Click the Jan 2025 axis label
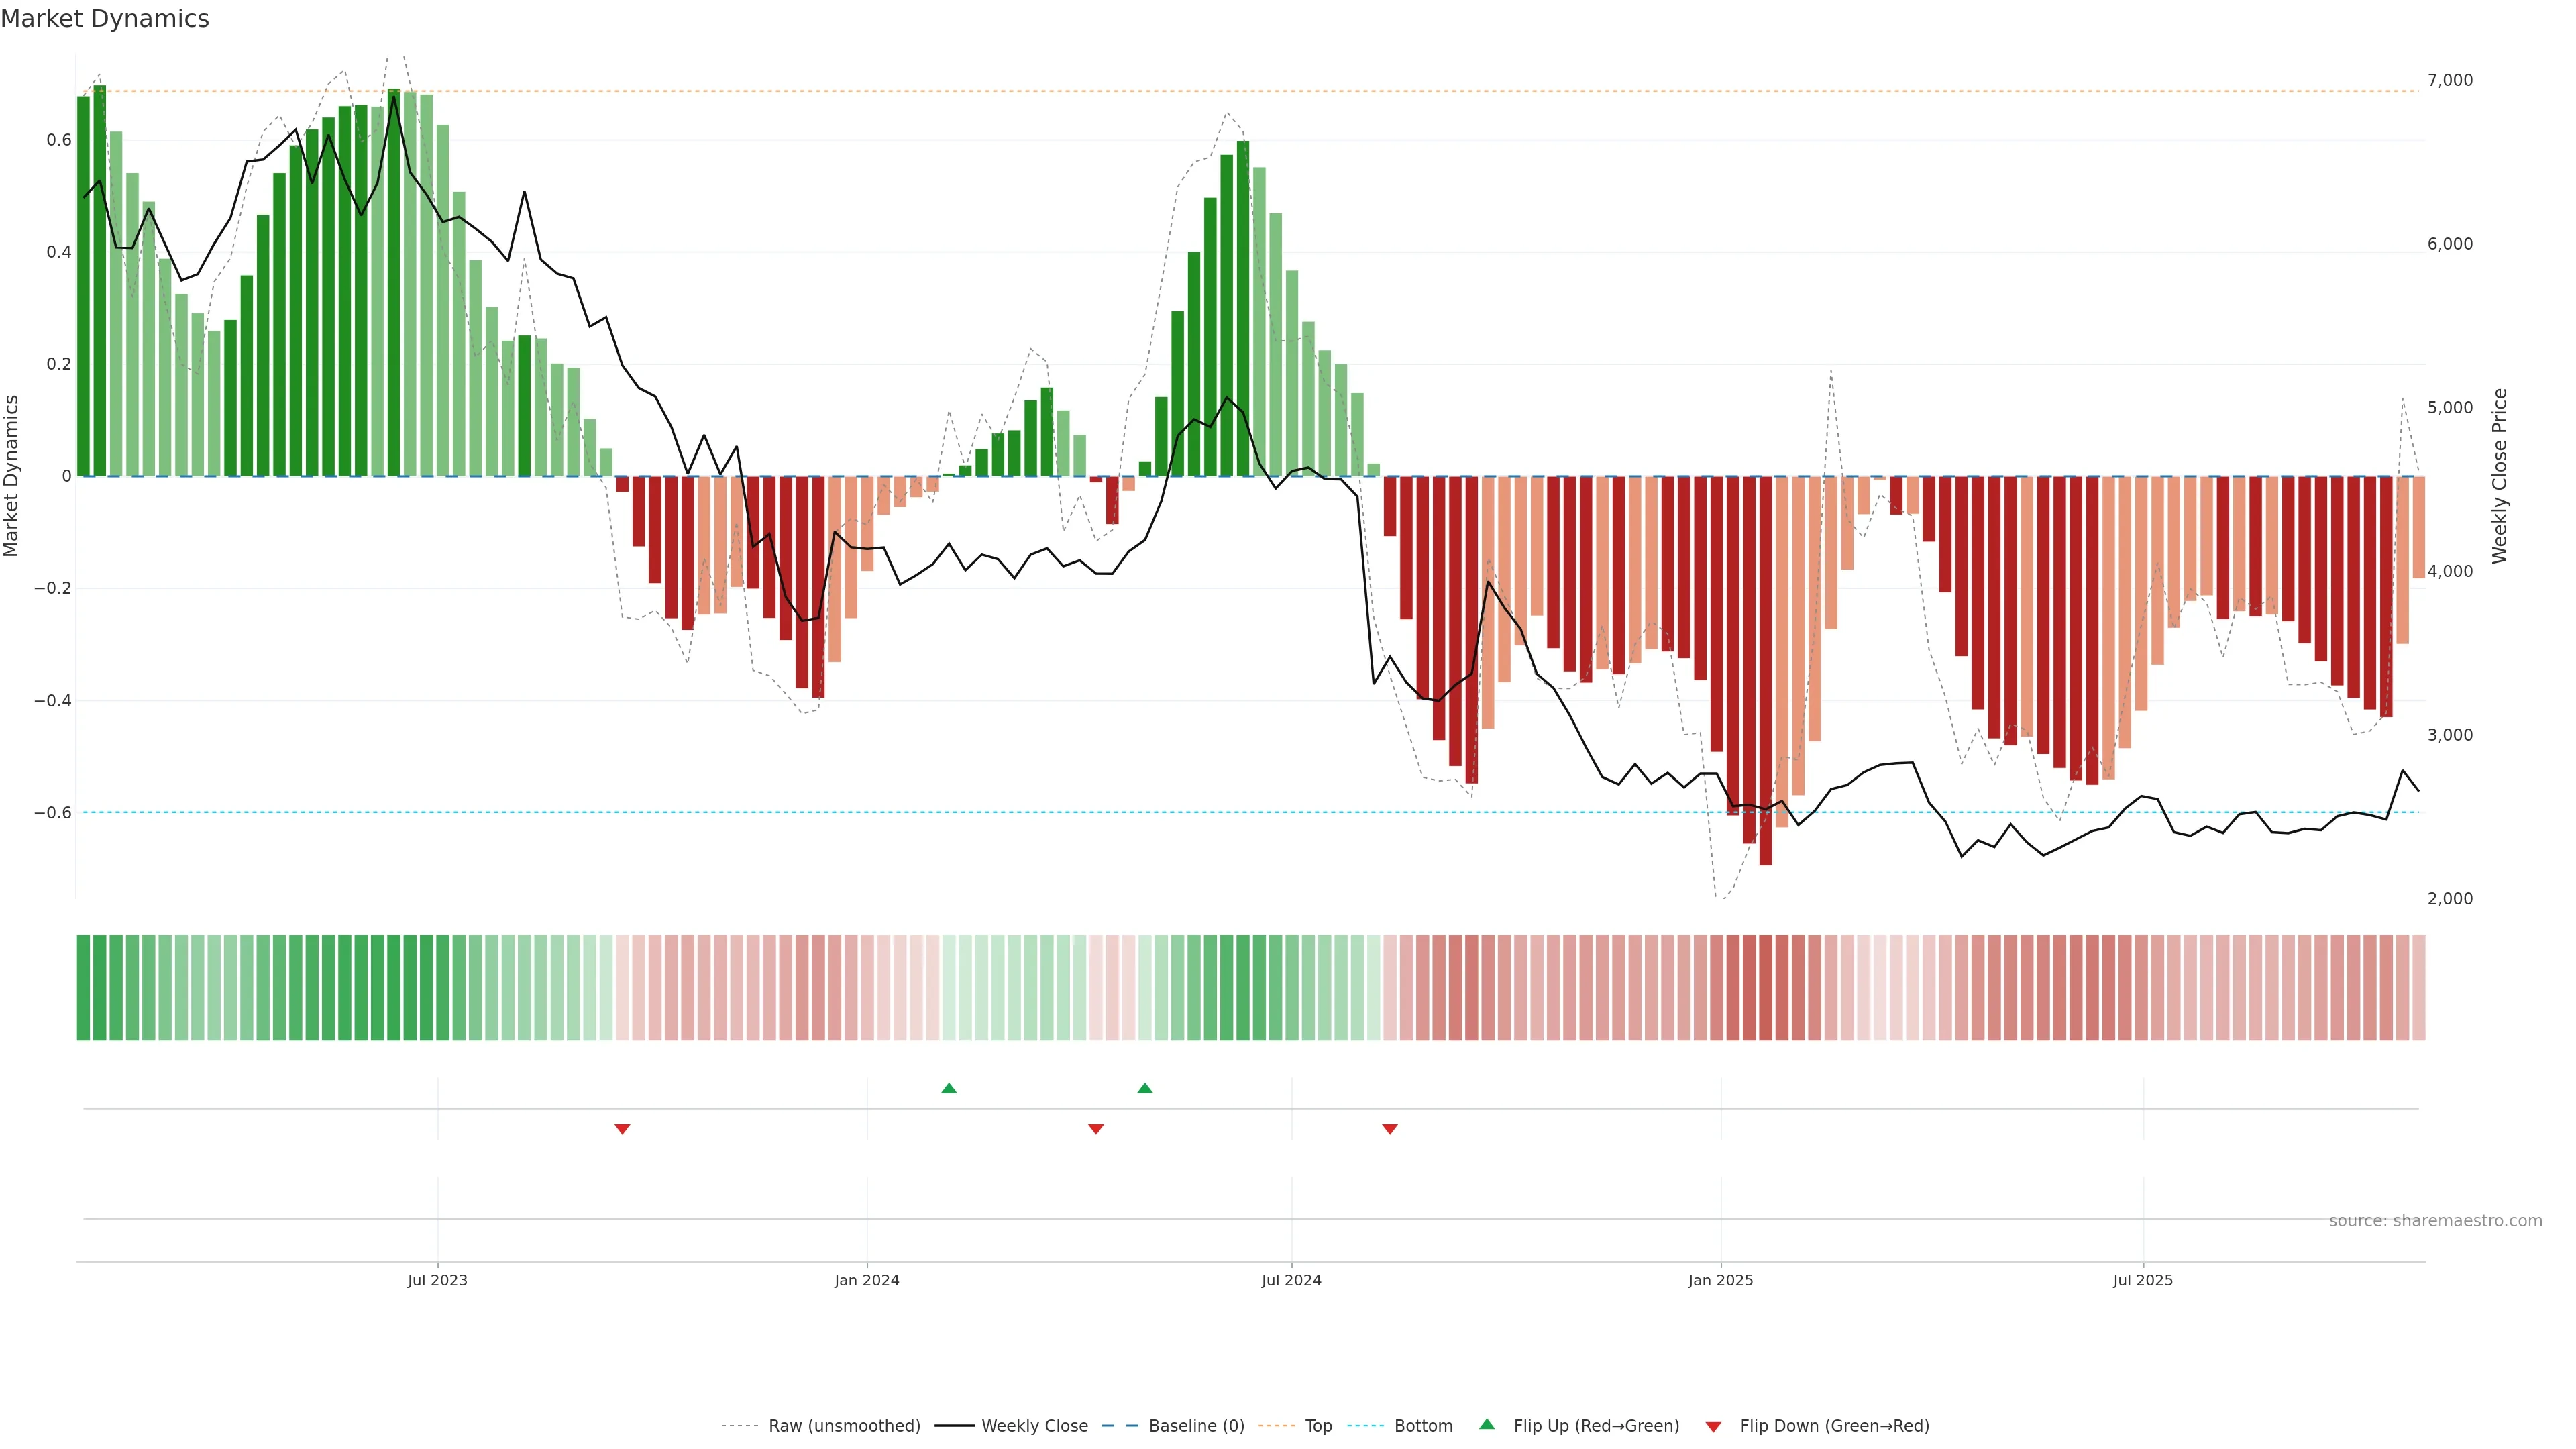This screenshot has width=2576, height=1449. pyautogui.click(x=1720, y=1280)
